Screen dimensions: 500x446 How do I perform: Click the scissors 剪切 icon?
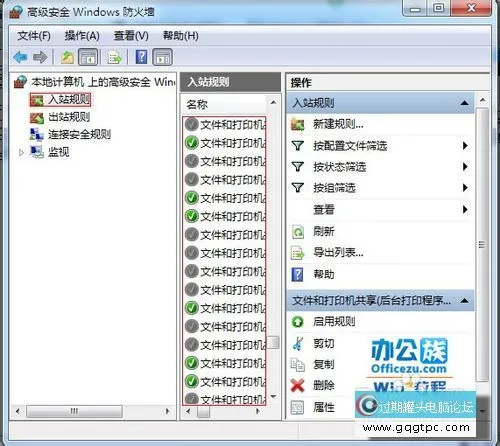(298, 343)
